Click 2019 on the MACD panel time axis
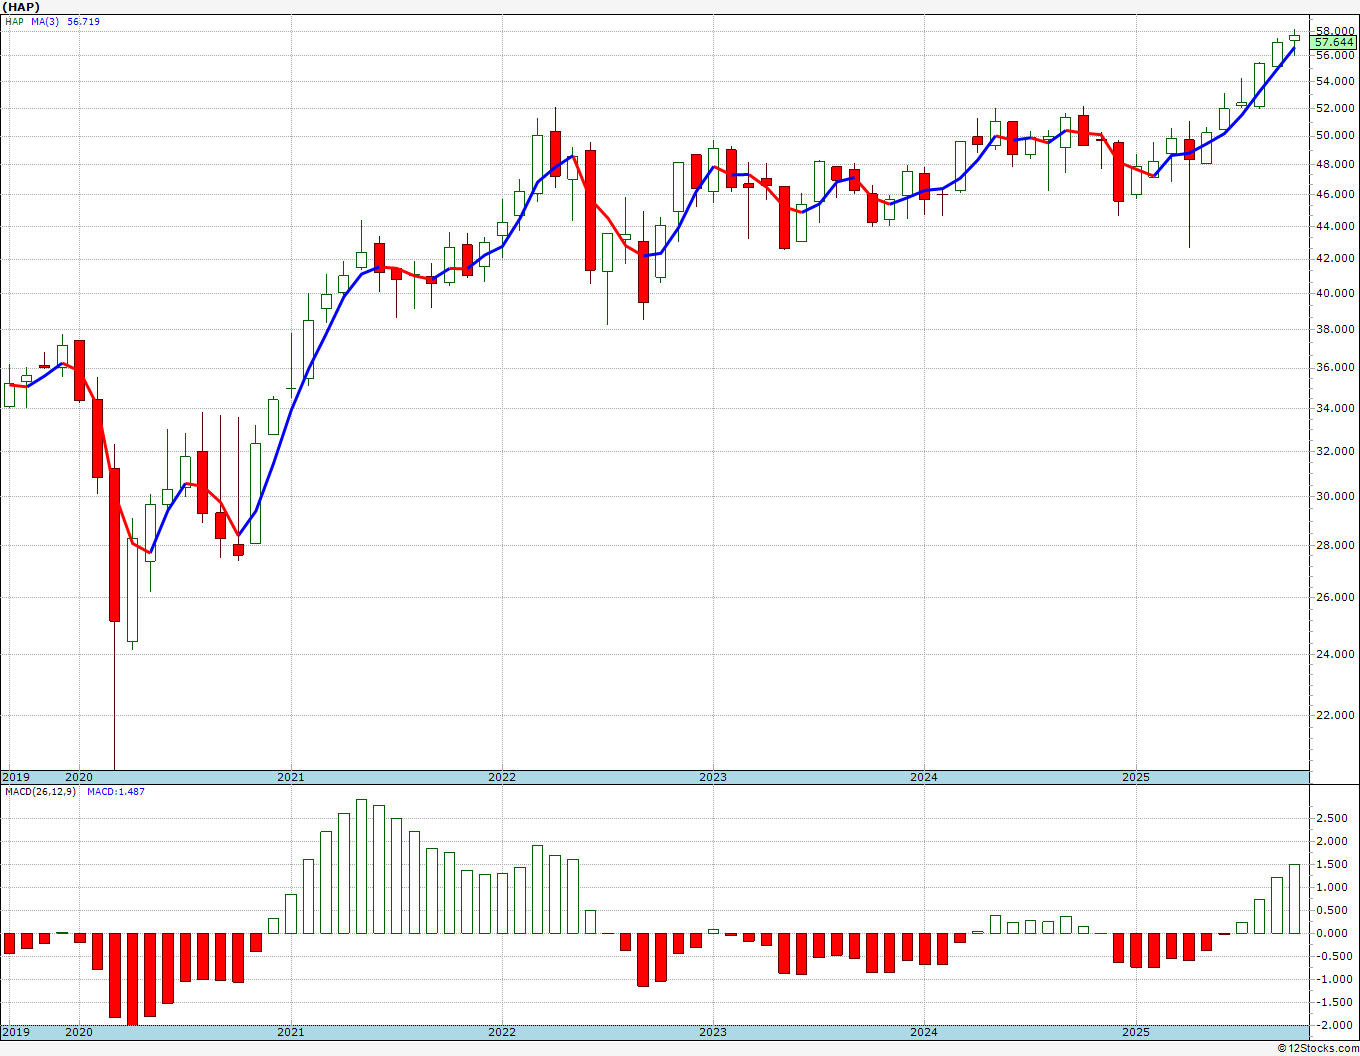Screen dimensions: 1360x1056 point(16,1032)
